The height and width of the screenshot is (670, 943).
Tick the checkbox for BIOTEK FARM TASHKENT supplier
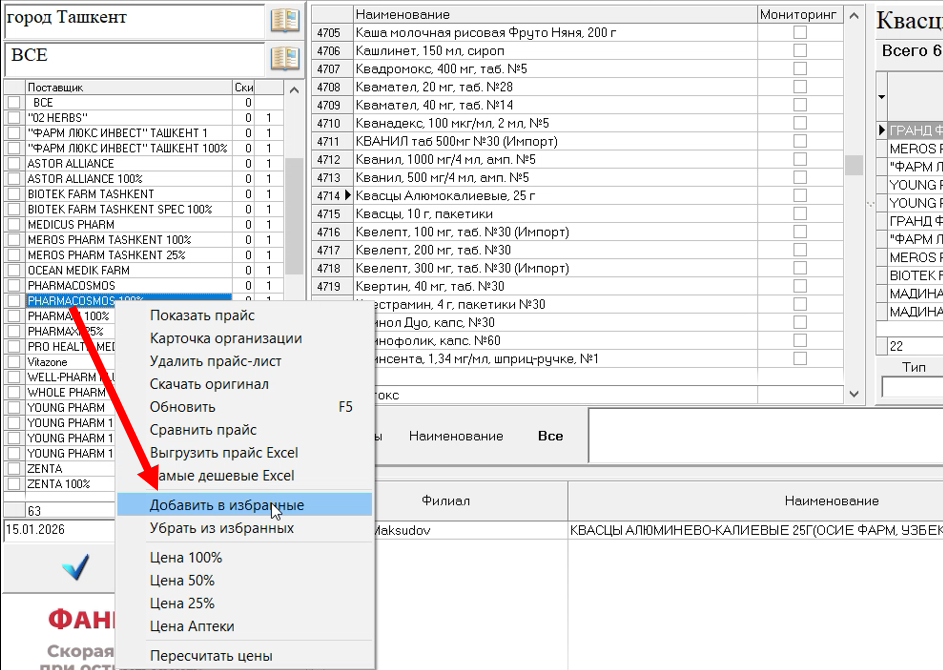click(x=14, y=194)
